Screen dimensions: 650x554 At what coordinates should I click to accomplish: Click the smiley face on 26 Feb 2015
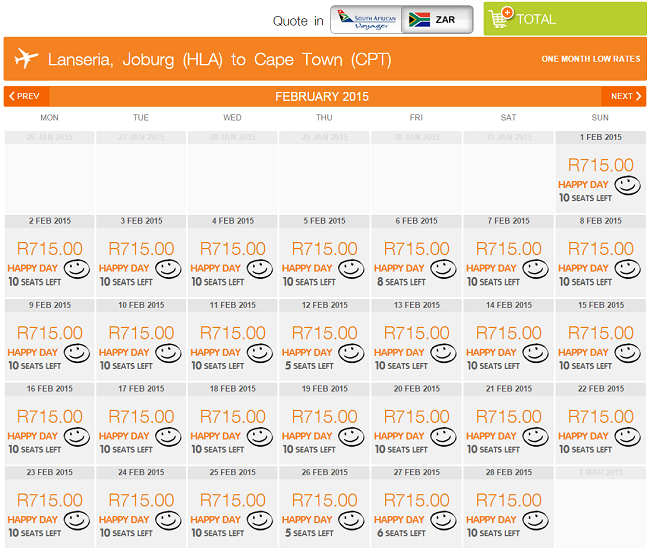[351, 520]
